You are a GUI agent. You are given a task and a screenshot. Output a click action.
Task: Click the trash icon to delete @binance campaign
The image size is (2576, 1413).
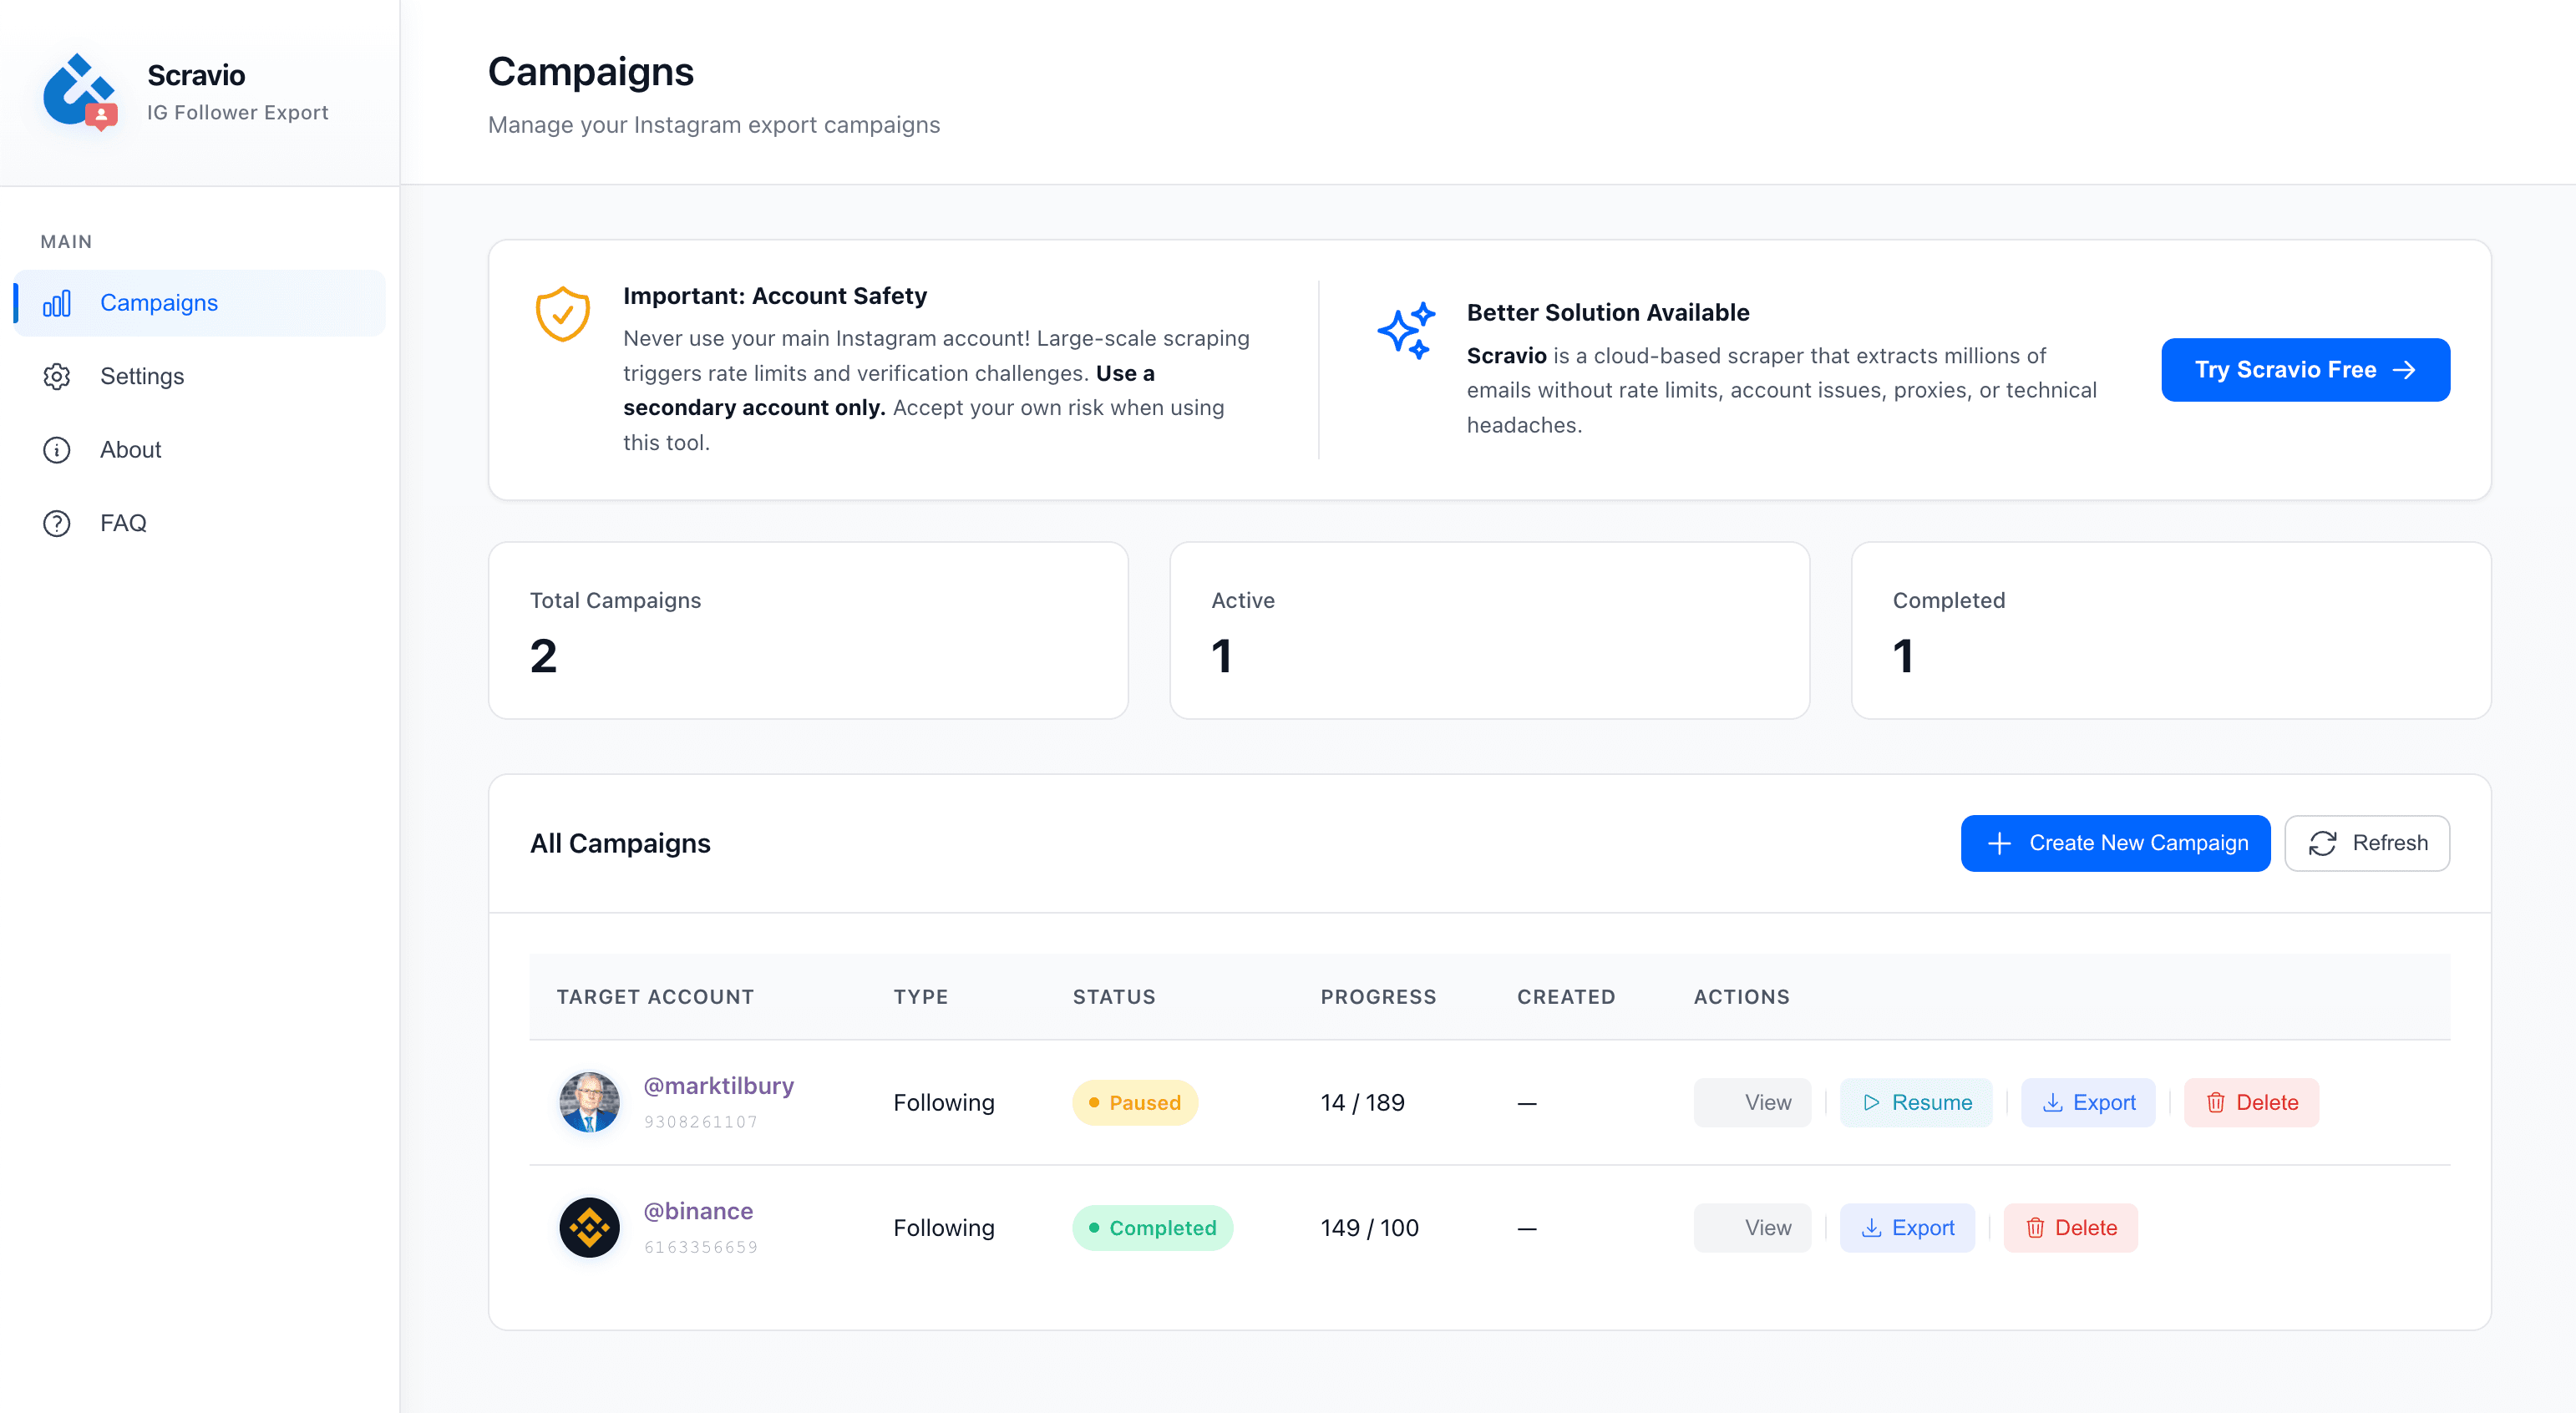click(x=2037, y=1227)
